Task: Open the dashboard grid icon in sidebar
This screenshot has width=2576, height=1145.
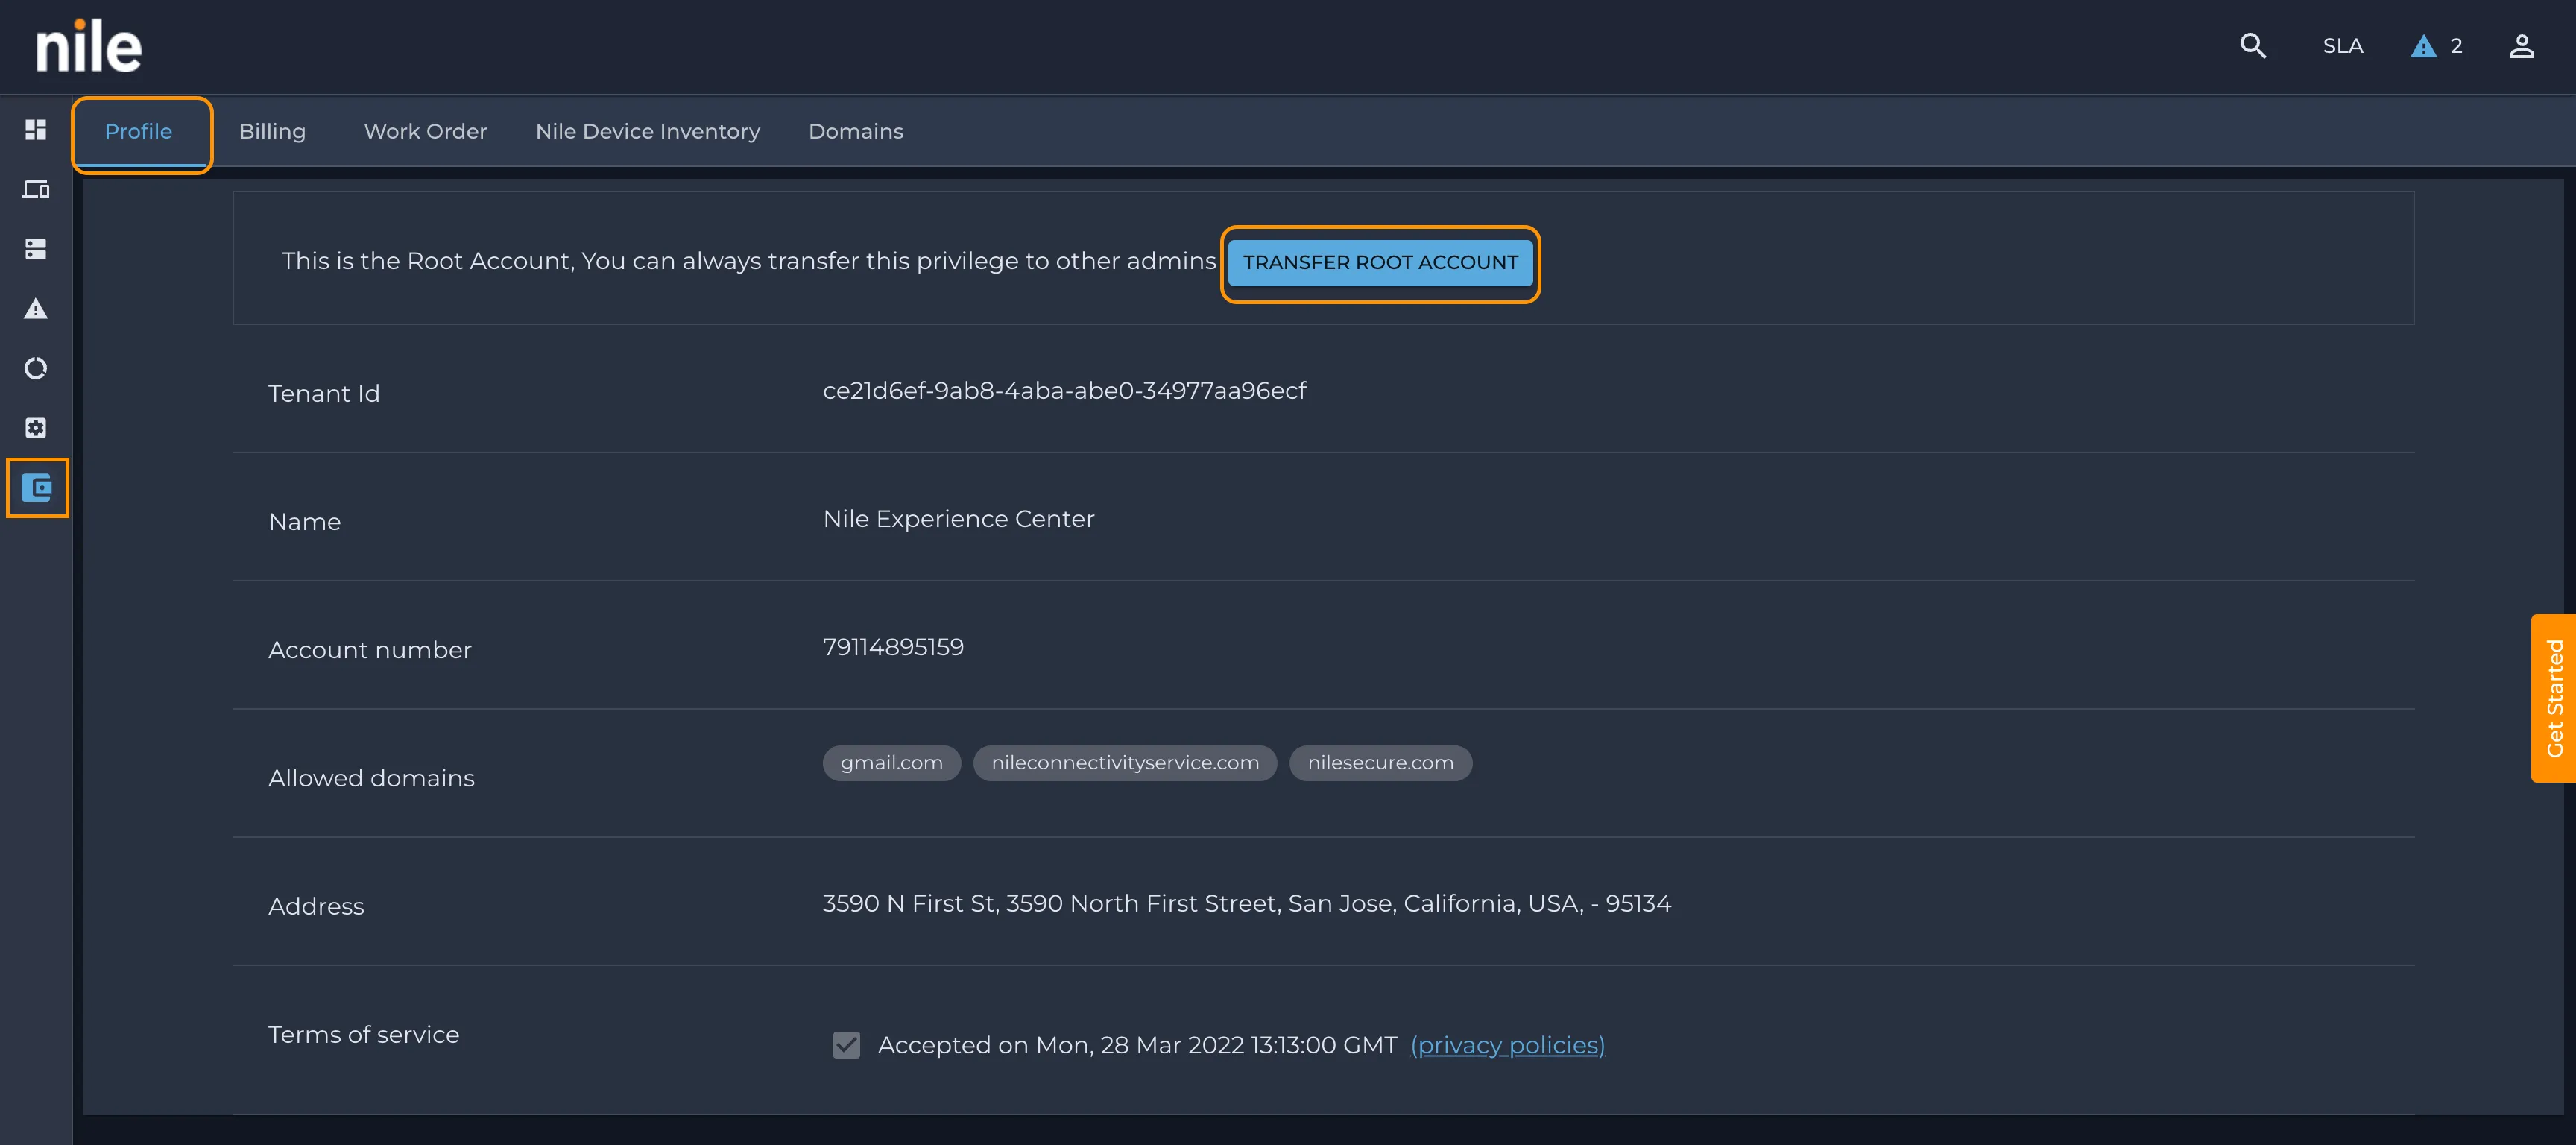Action: pyautogui.click(x=36, y=130)
